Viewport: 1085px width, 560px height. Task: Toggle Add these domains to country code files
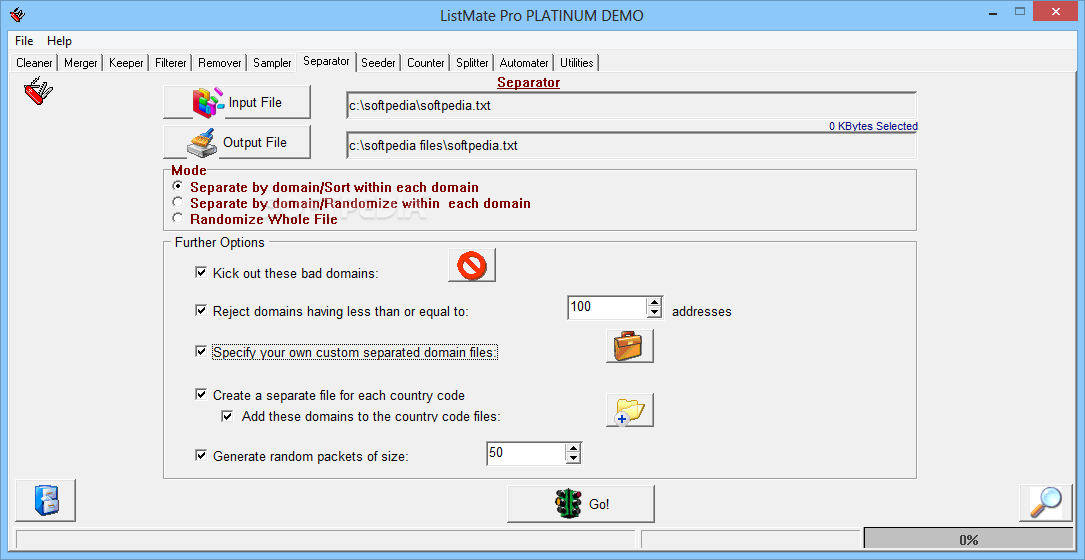tap(227, 416)
